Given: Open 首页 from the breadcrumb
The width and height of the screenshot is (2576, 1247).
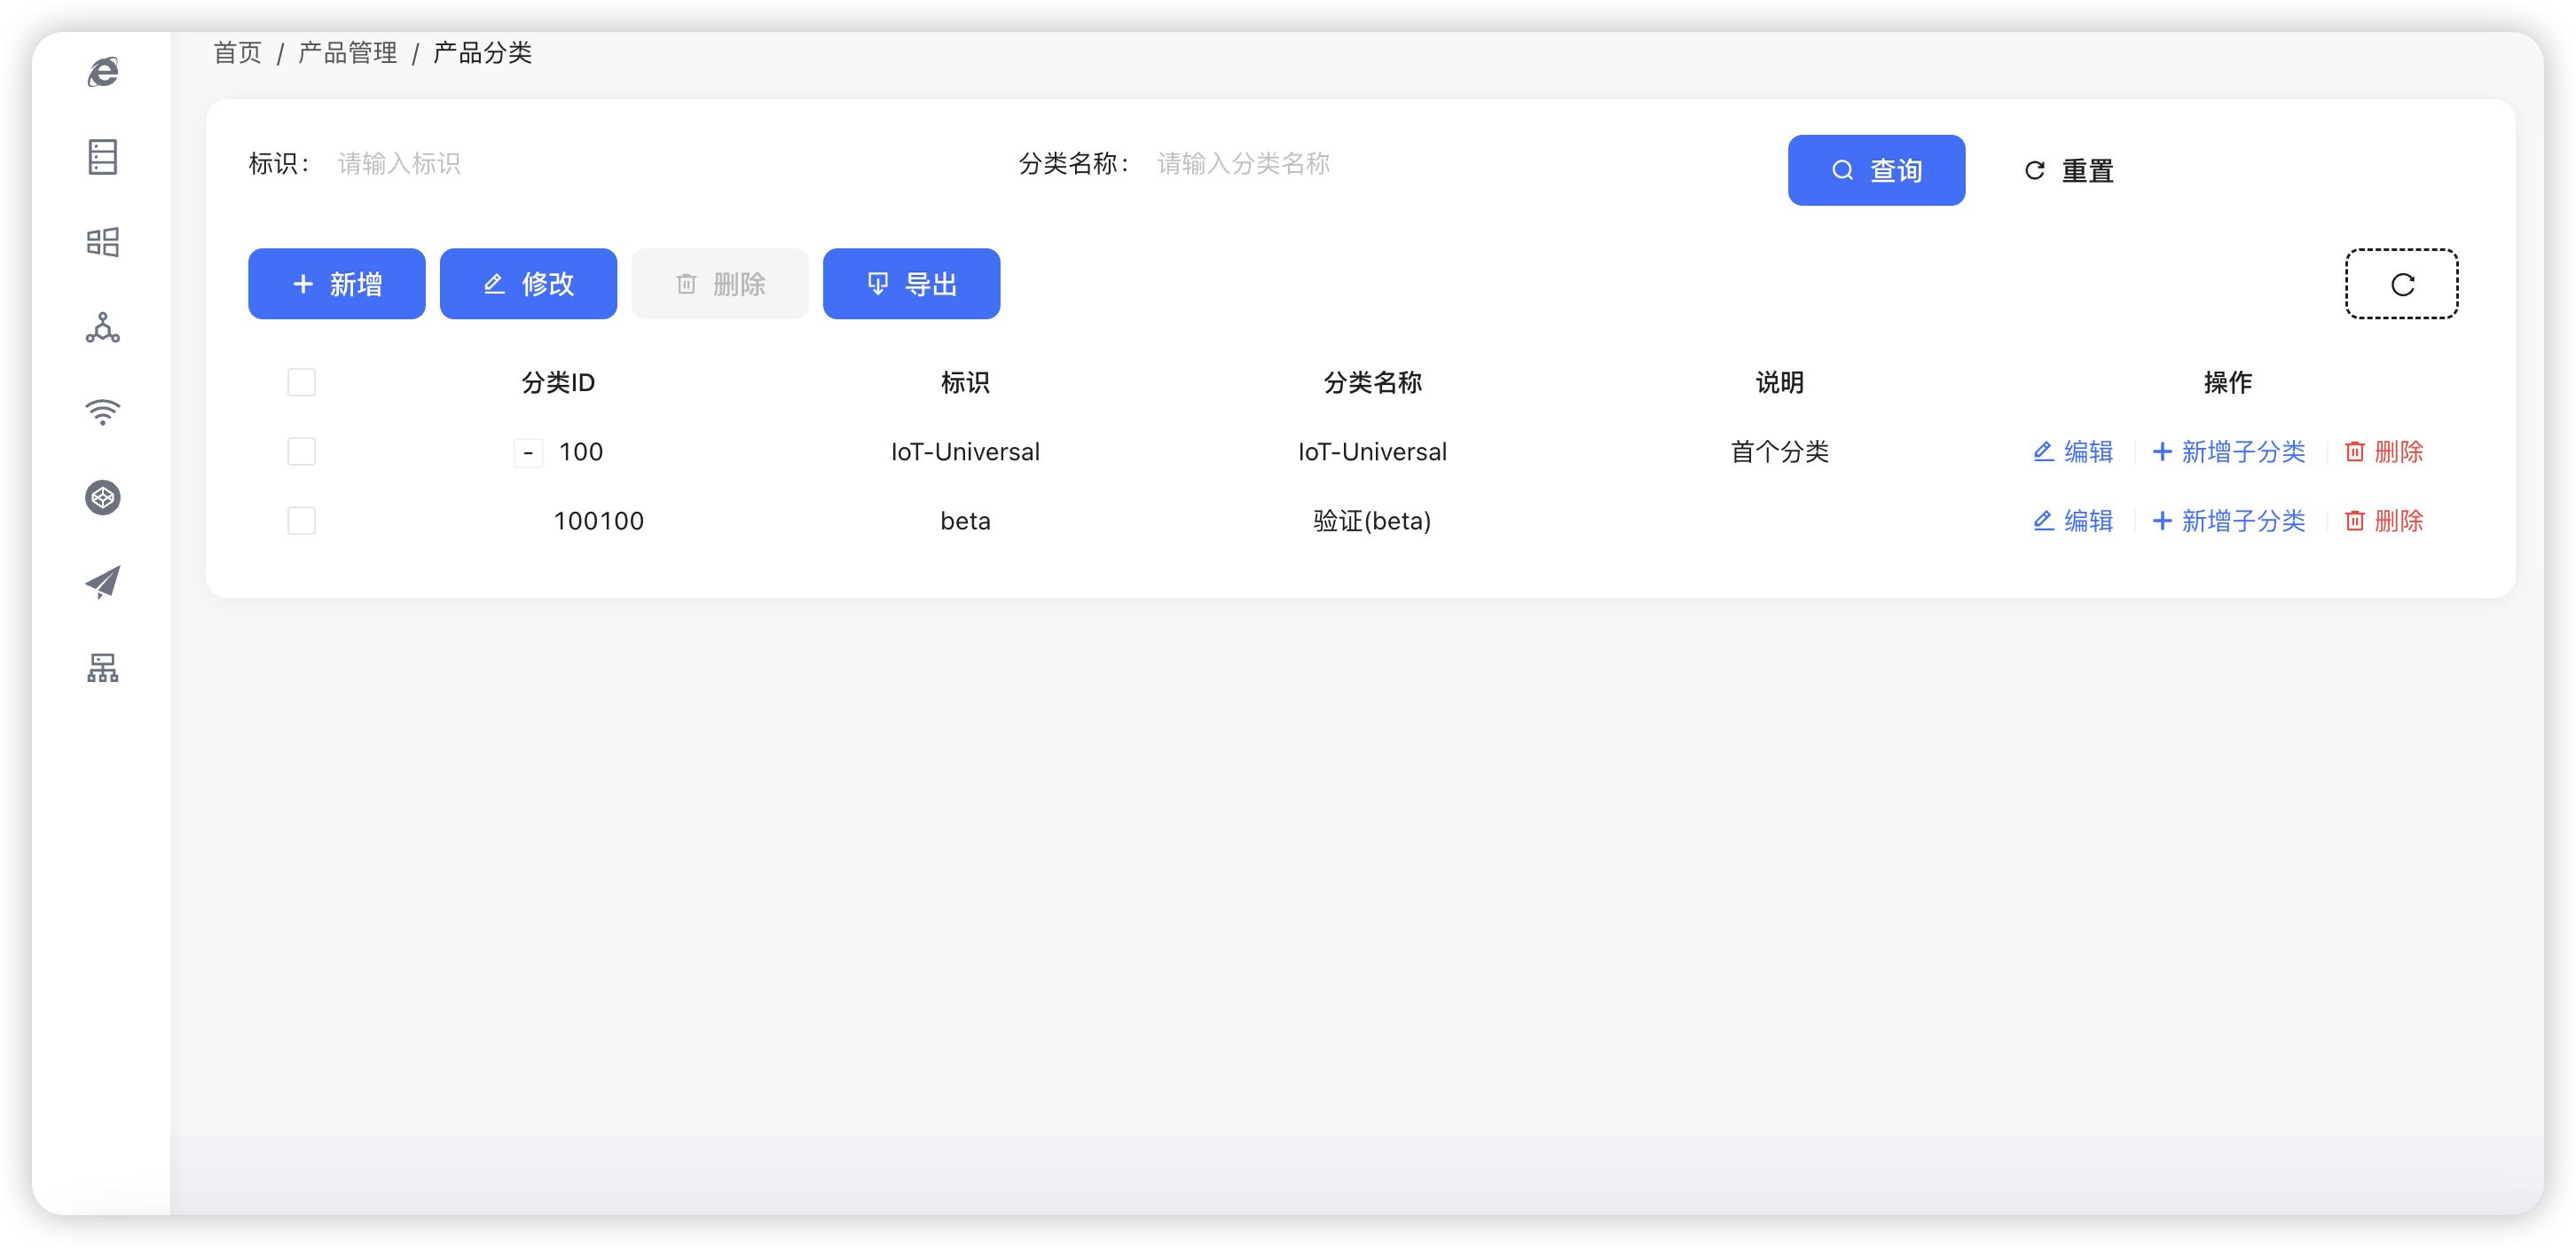Looking at the screenshot, I should (x=236, y=52).
